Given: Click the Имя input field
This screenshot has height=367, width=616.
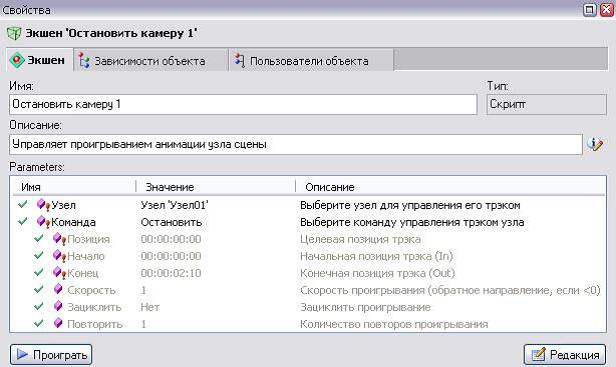Looking at the screenshot, I should pyautogui.click(x=243, y=105).
